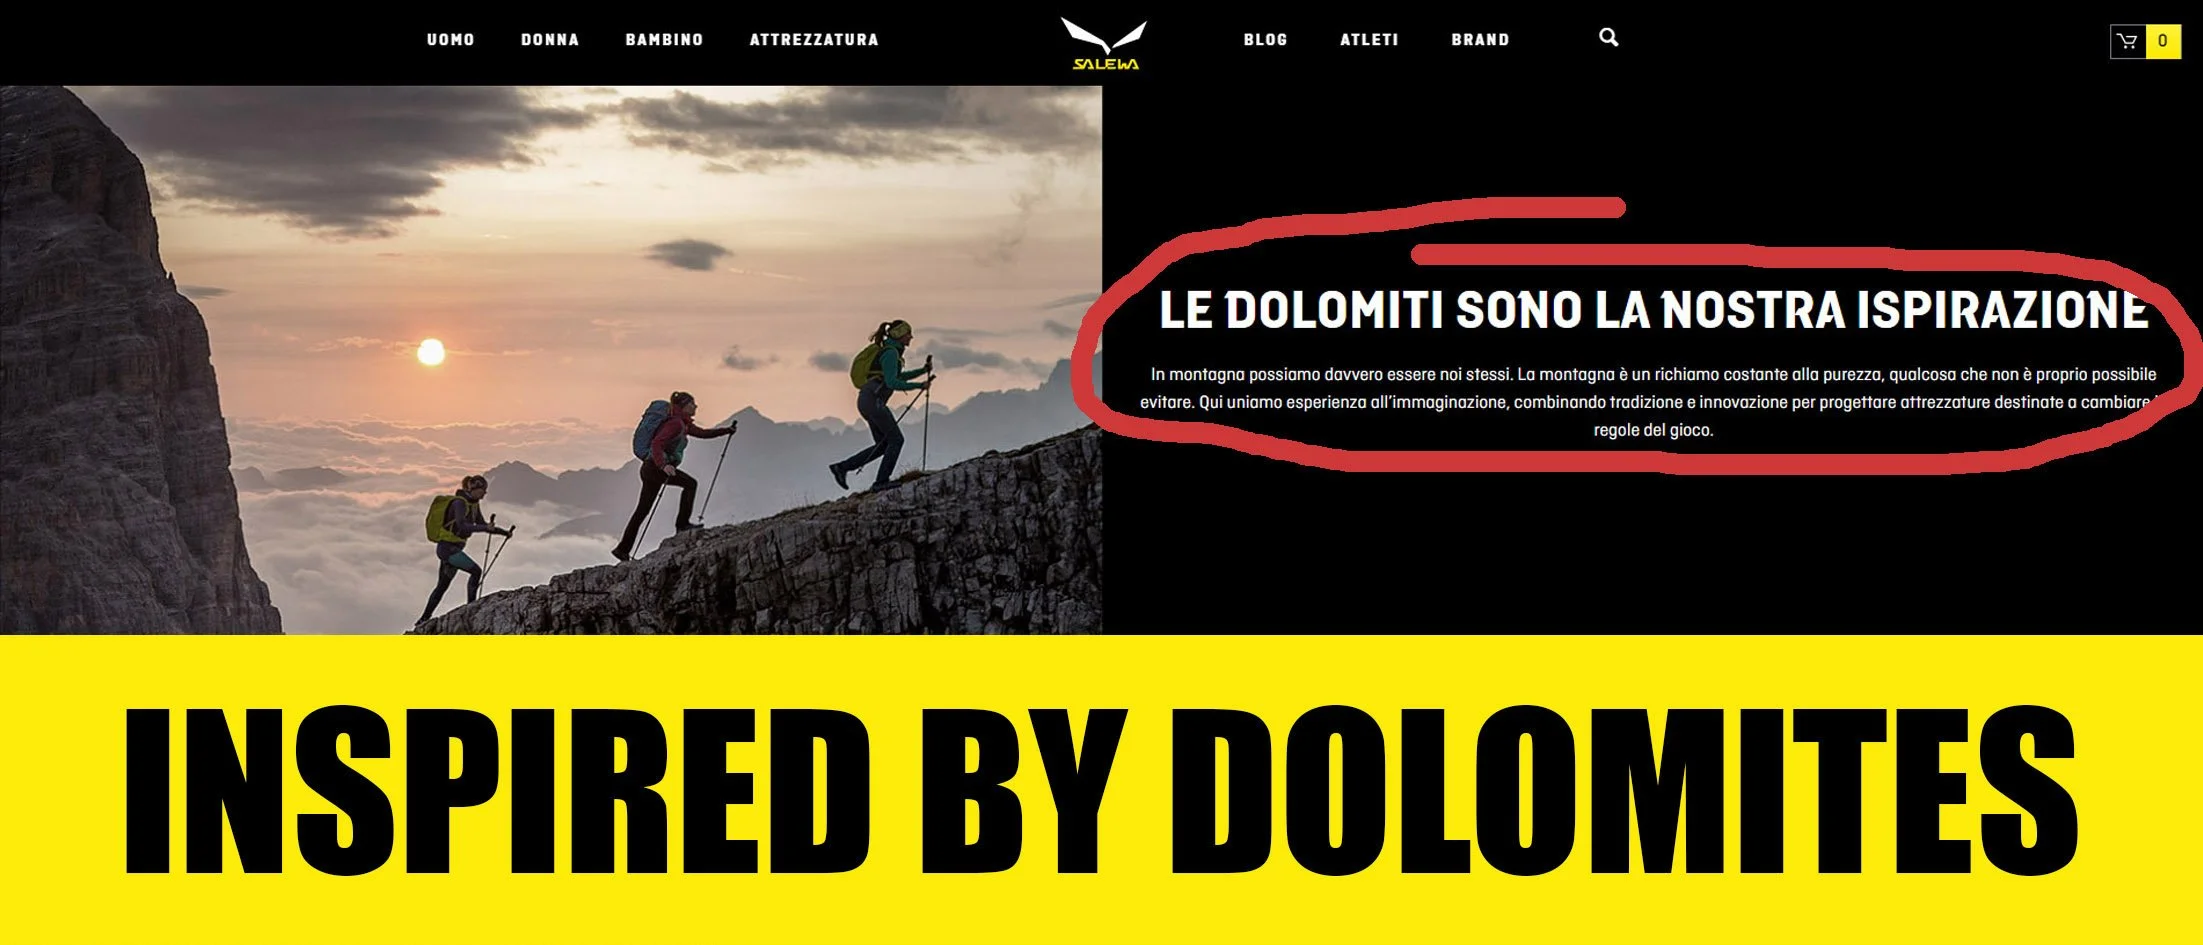Viewport: 2203px width, 945px height.
Task: Click the Salewa eagle logo
Action: point(1104,38)
